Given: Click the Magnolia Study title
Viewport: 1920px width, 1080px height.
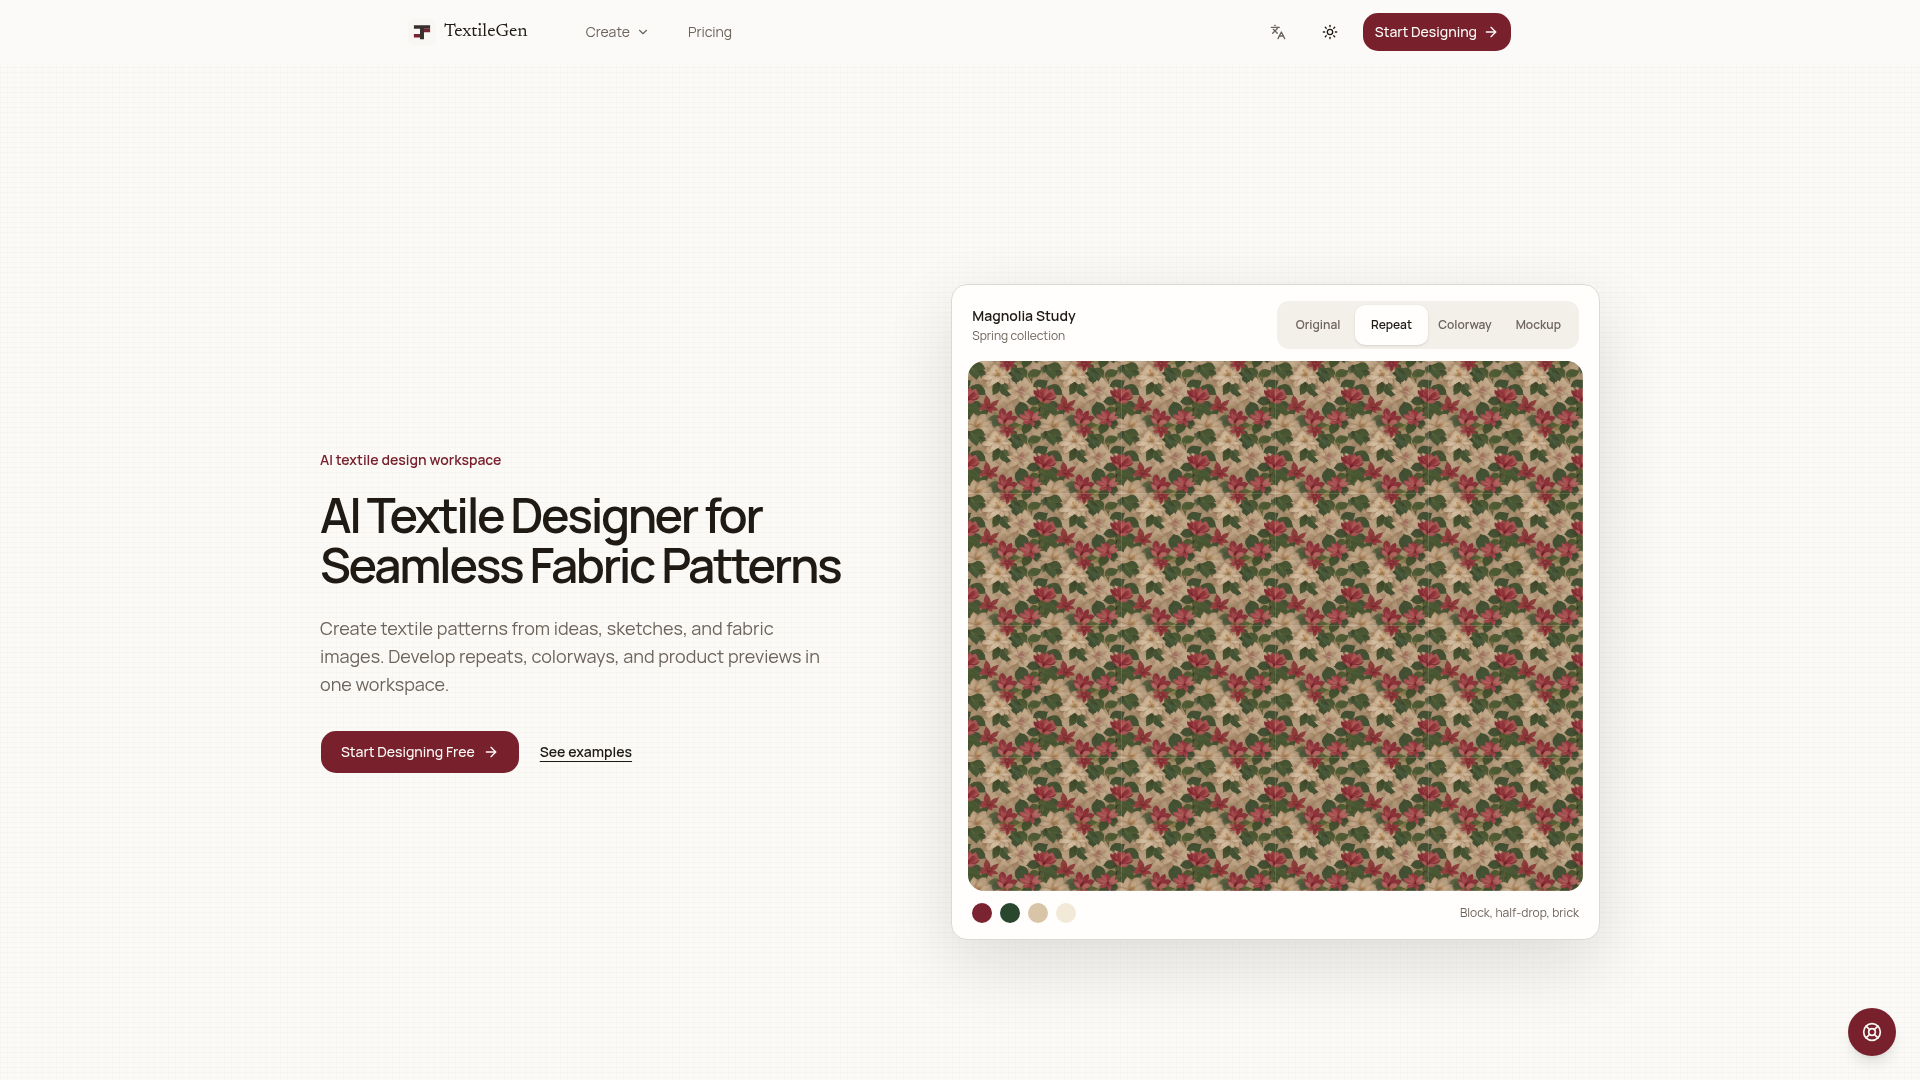Looking at the screenshot, I should coord(1024,316).
